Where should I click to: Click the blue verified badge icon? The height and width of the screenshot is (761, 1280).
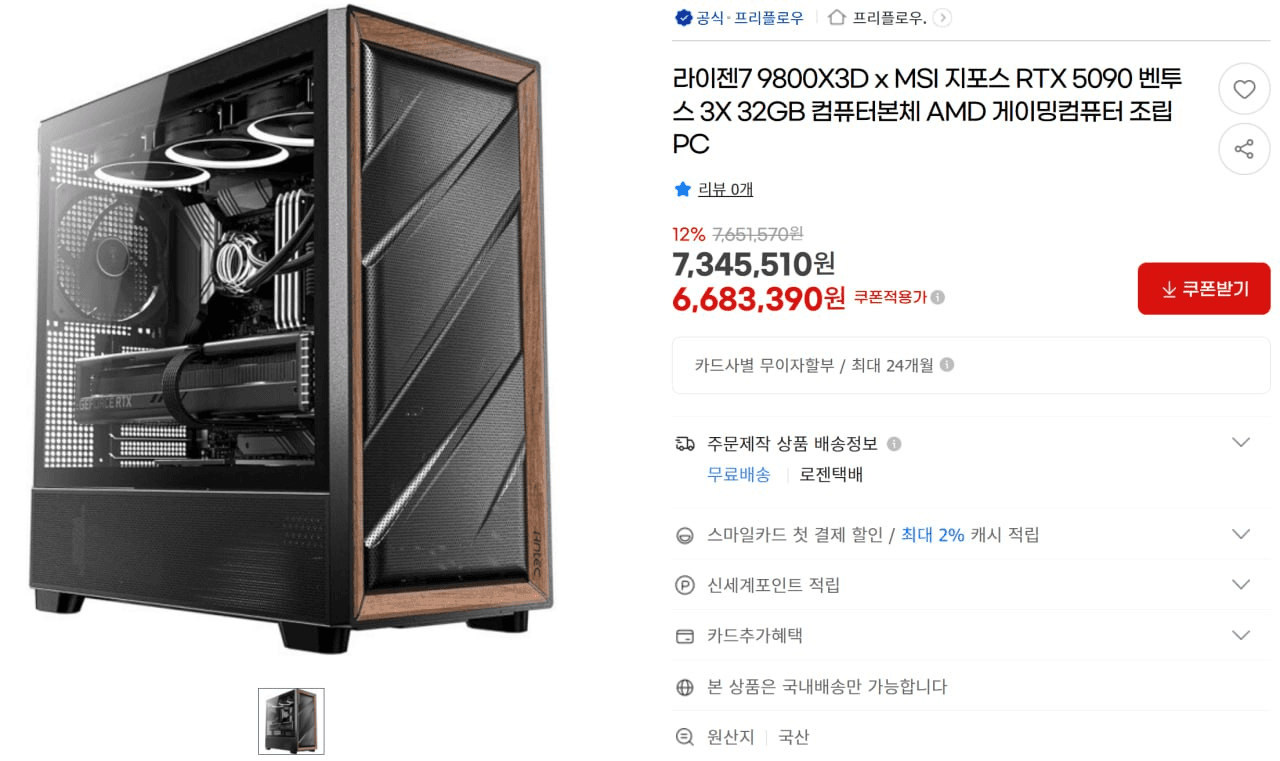684,18
